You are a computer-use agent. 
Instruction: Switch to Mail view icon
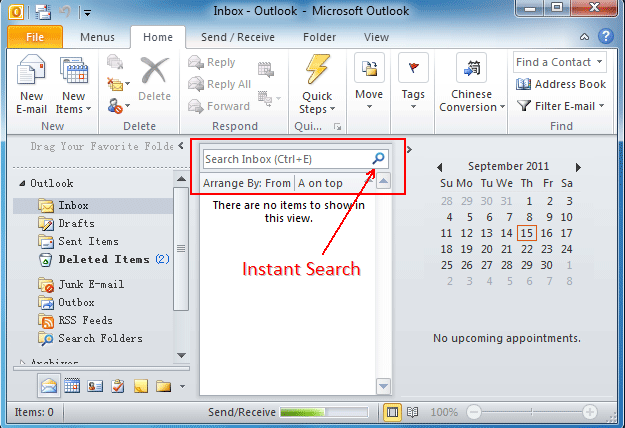pos(49,386)
